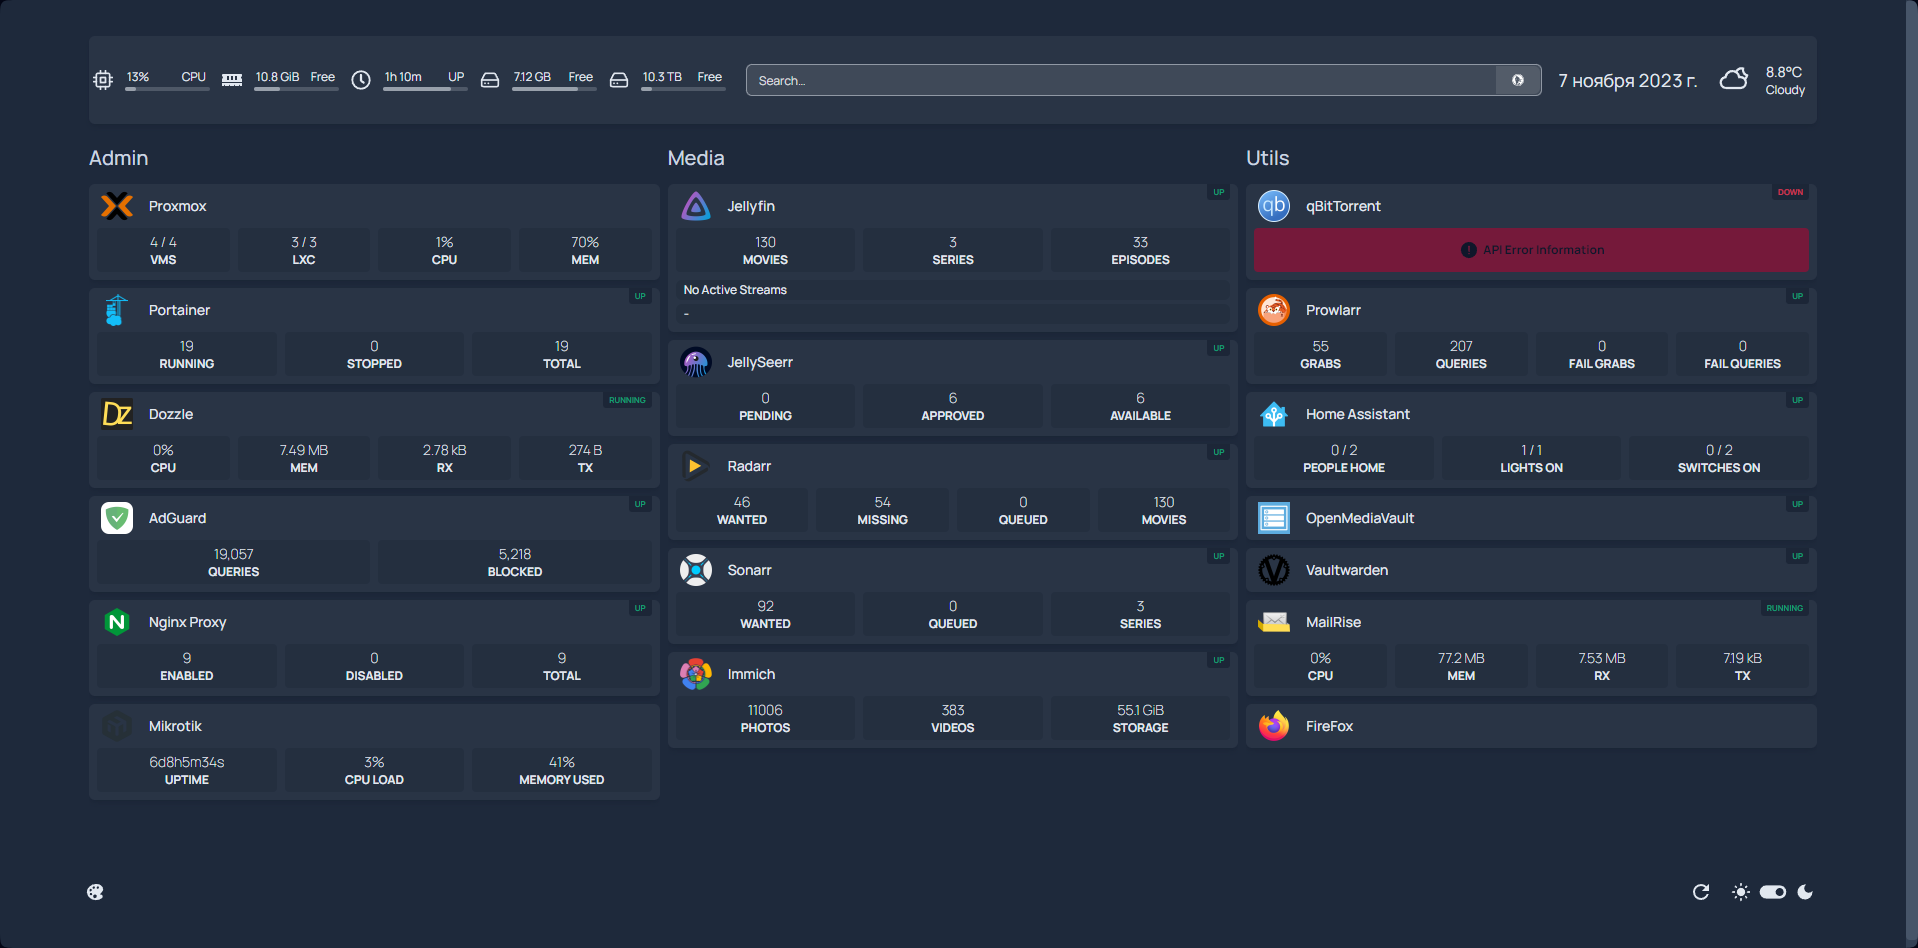
Task: Click the date 7 ноября 2023 г.
Action: [x=1628, y=80]
